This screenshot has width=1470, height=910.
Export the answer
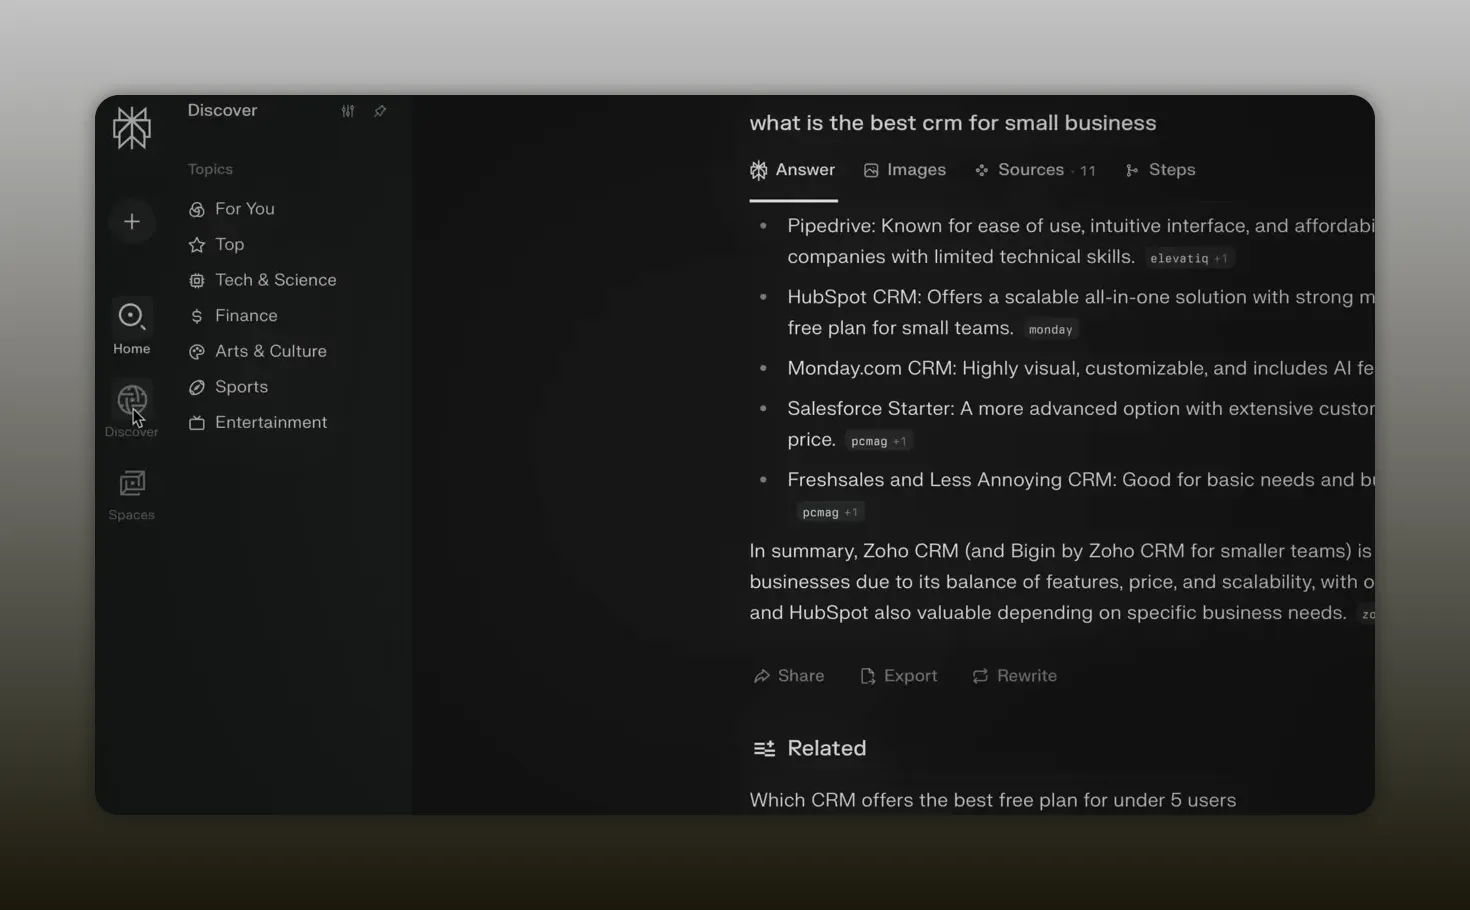[x=899, y=676]
